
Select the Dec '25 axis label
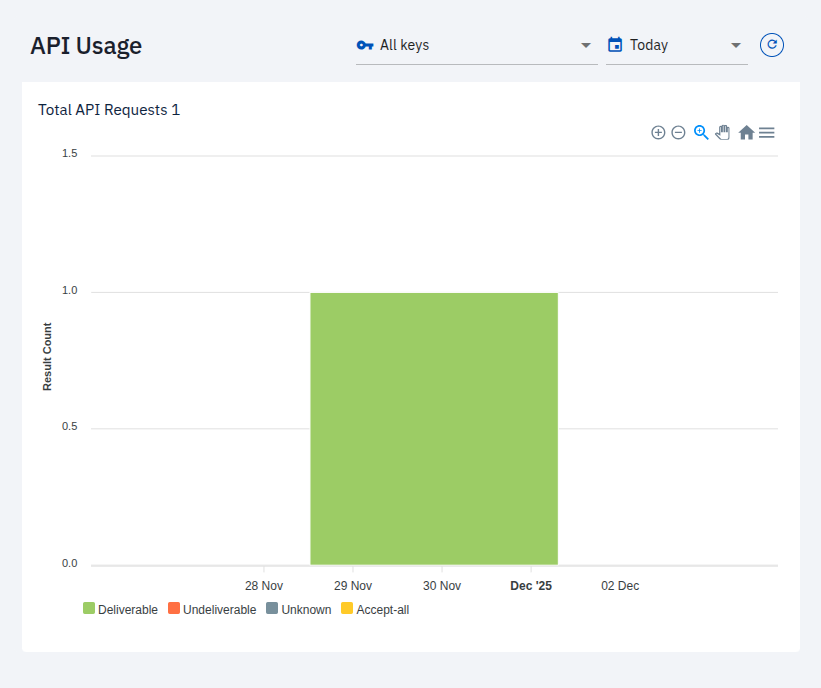pos(530,585)
